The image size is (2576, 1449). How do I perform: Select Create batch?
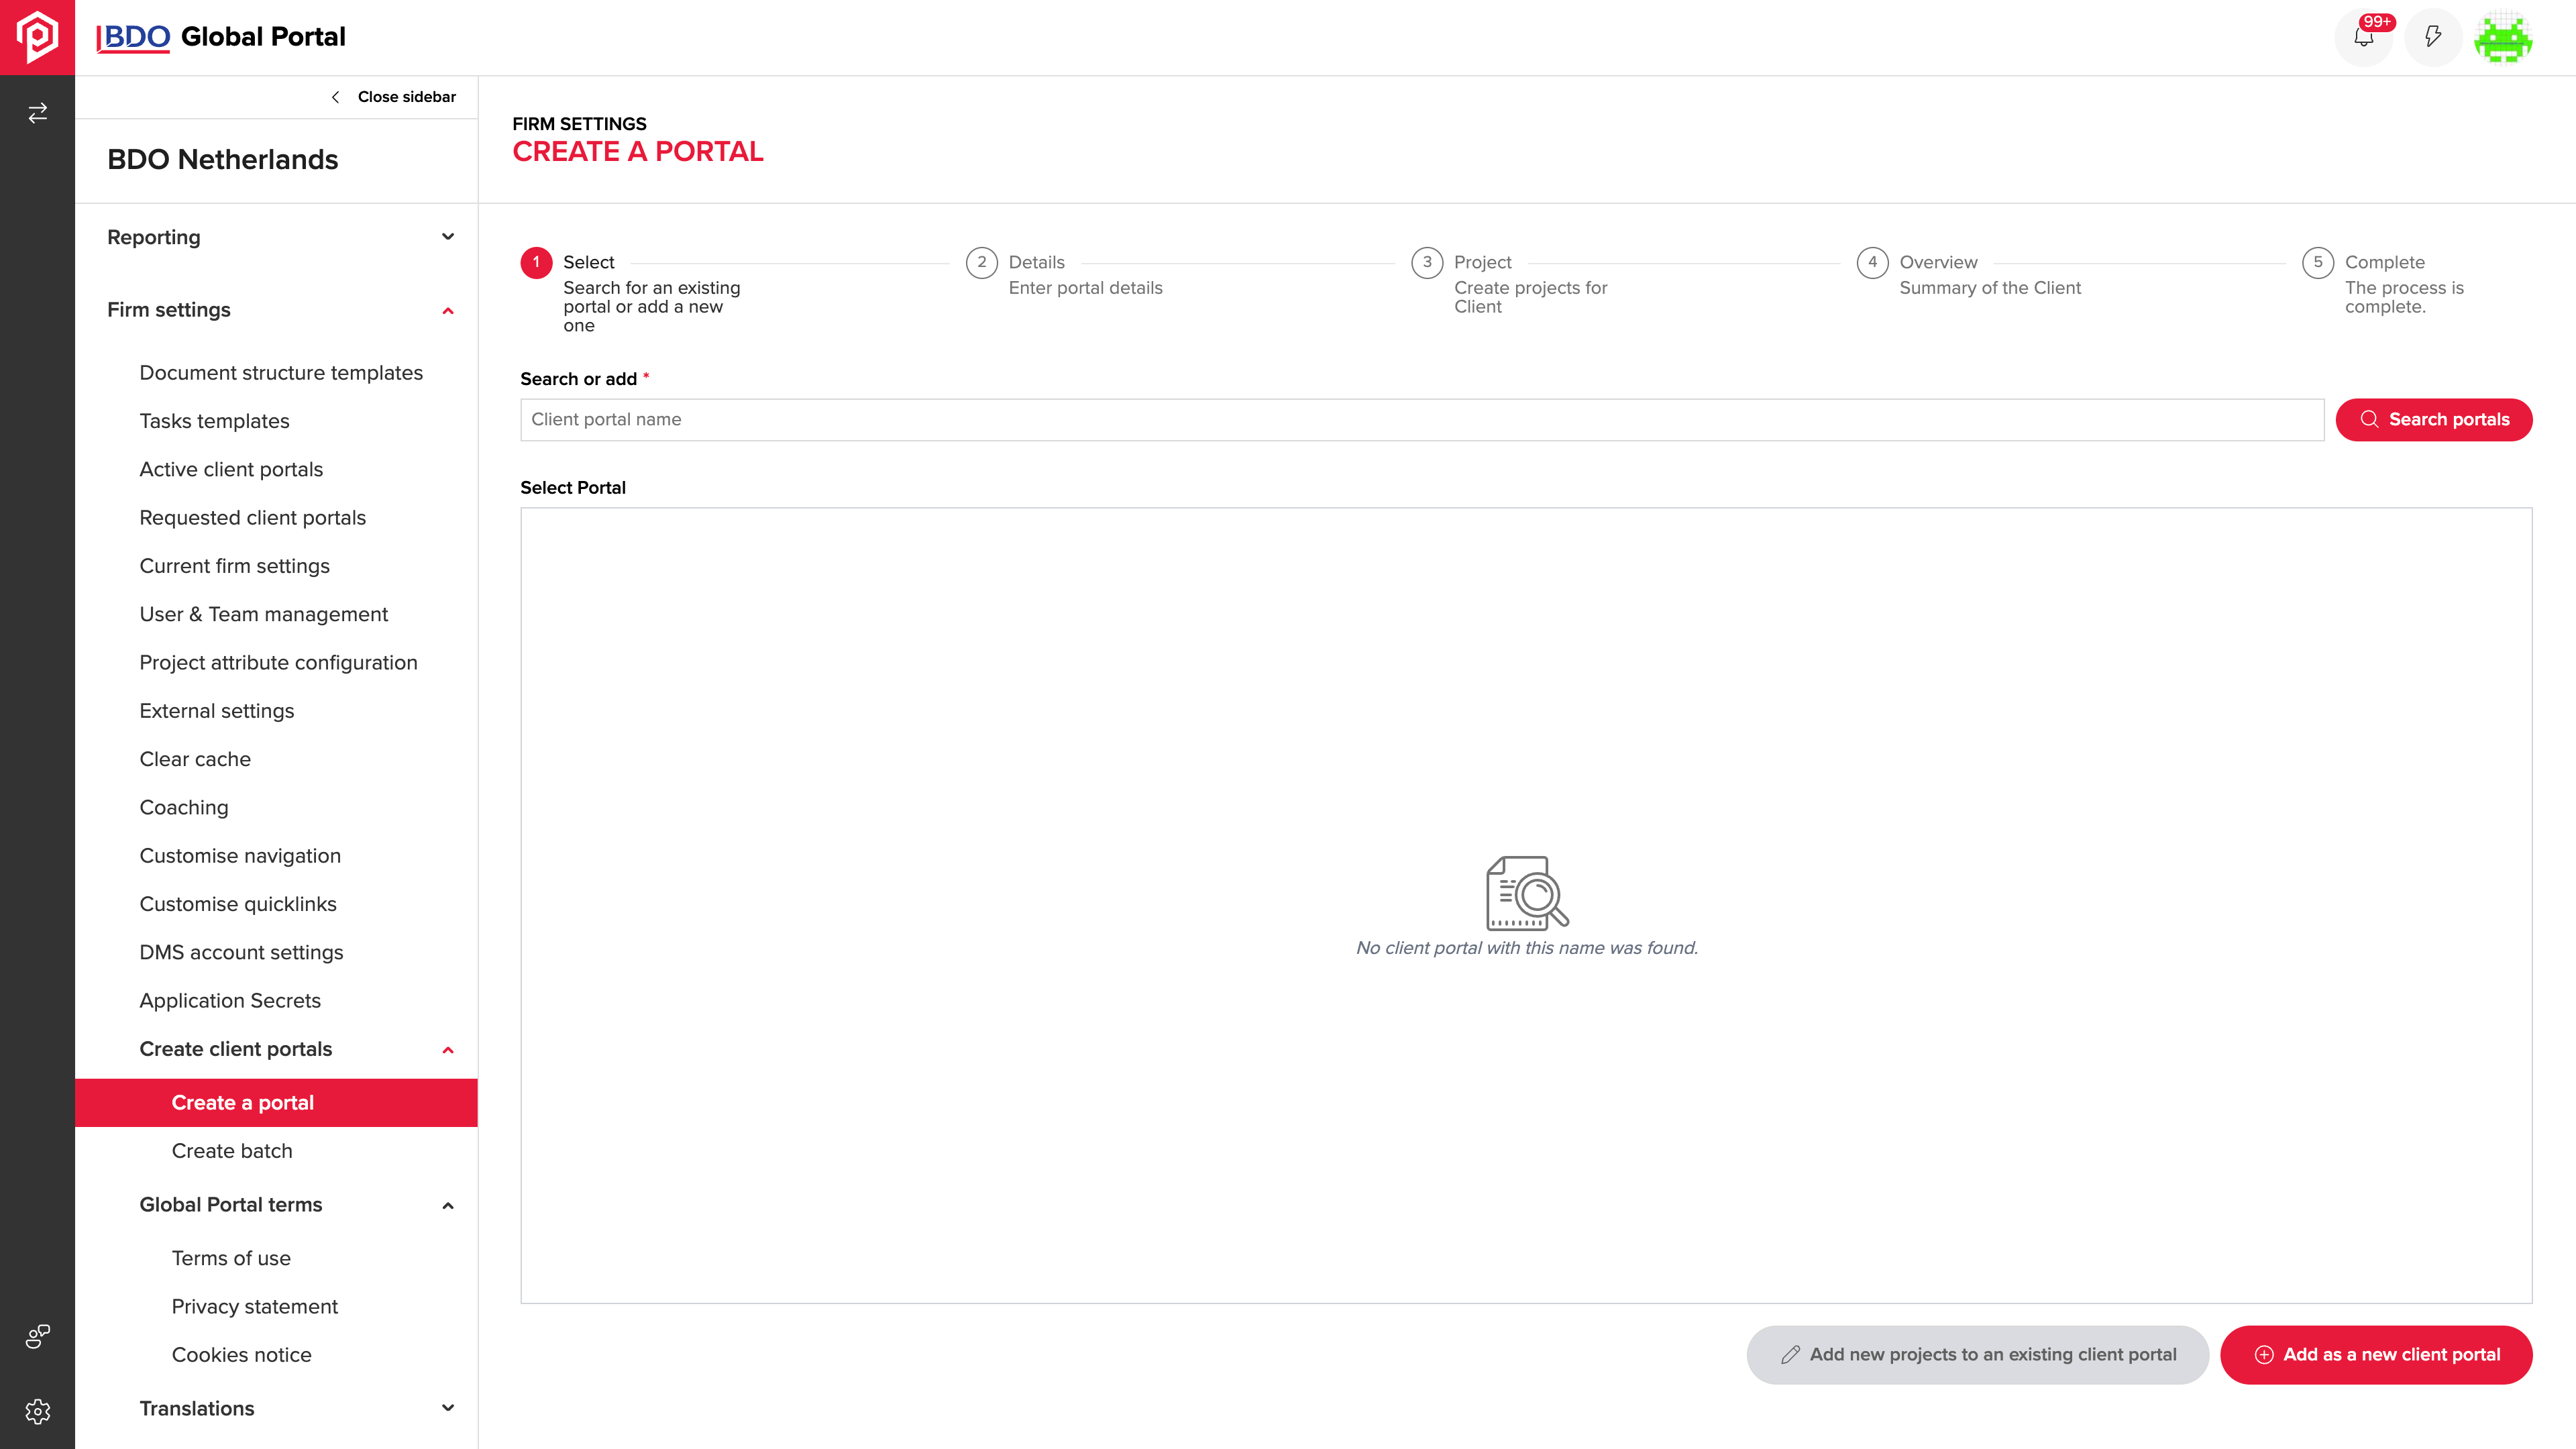(x=232, y=1151)
